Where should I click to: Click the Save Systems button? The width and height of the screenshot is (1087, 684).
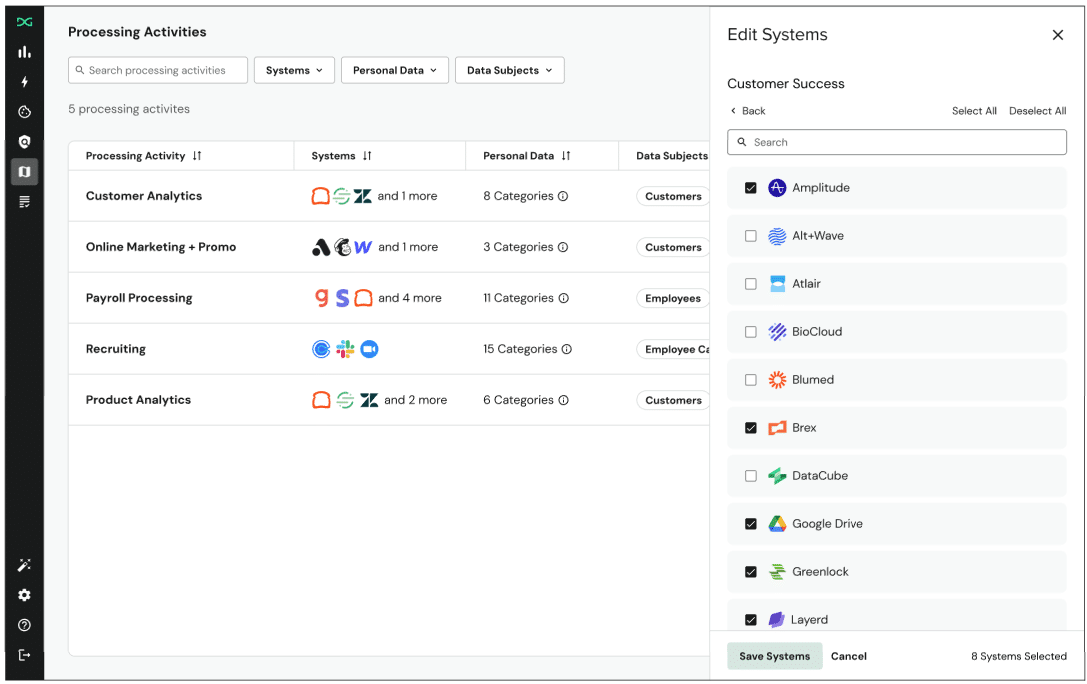click(774, 656)
